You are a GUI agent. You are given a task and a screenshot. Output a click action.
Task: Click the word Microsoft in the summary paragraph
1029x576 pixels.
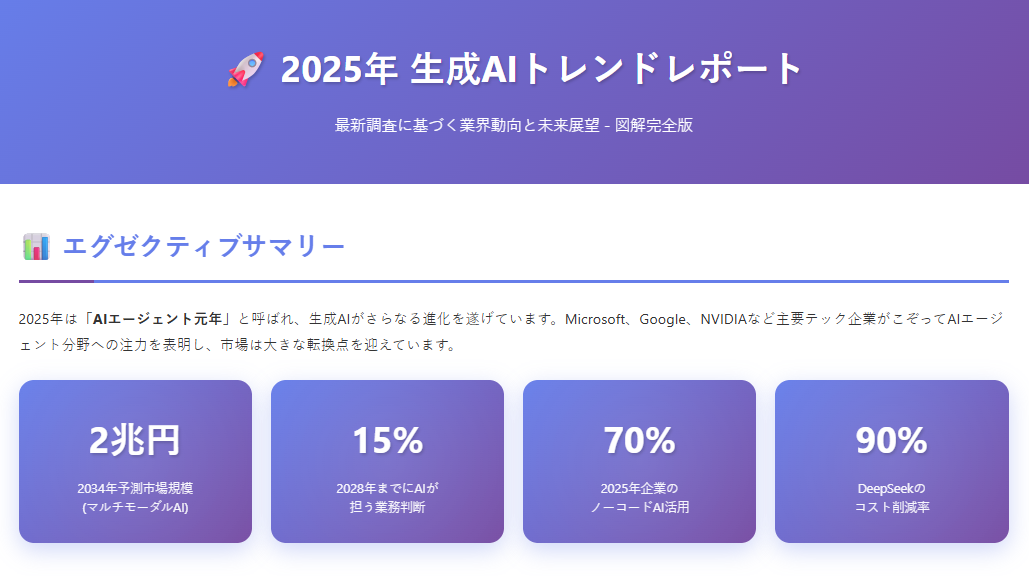coord(595,319)
